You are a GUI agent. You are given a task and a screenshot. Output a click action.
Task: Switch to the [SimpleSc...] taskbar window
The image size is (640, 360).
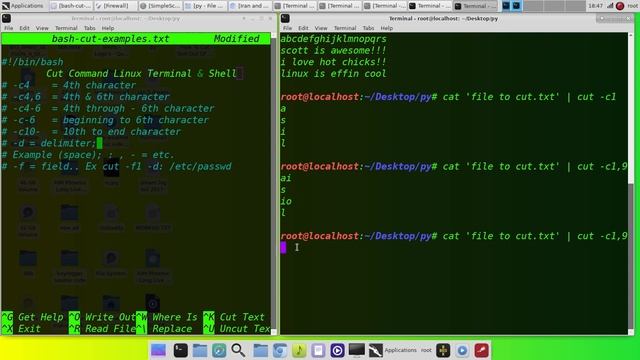coord(159,6)
